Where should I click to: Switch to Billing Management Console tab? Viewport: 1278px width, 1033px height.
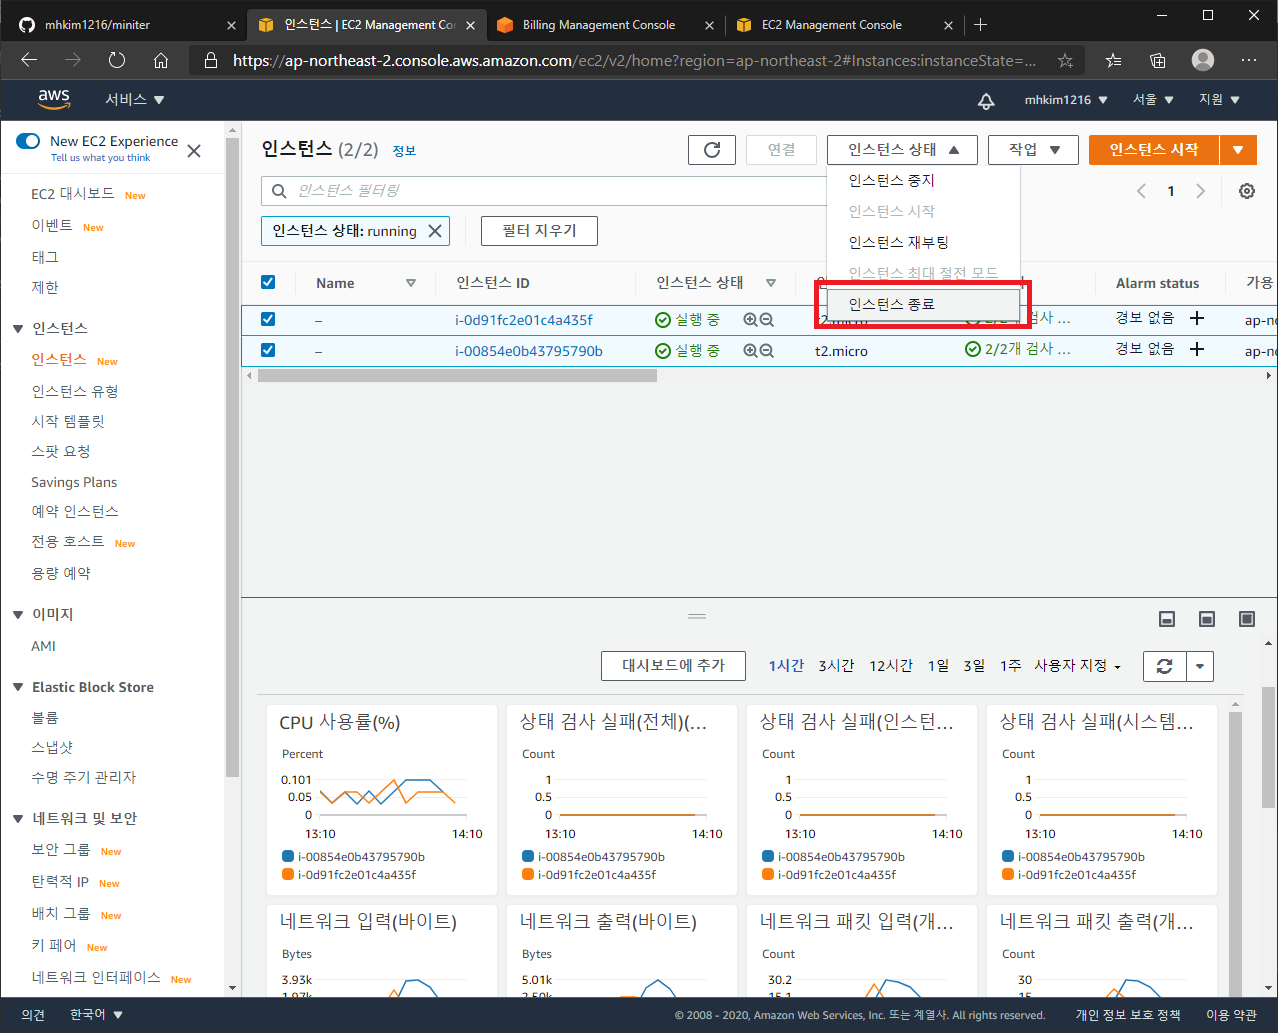(x=605, y=25)
